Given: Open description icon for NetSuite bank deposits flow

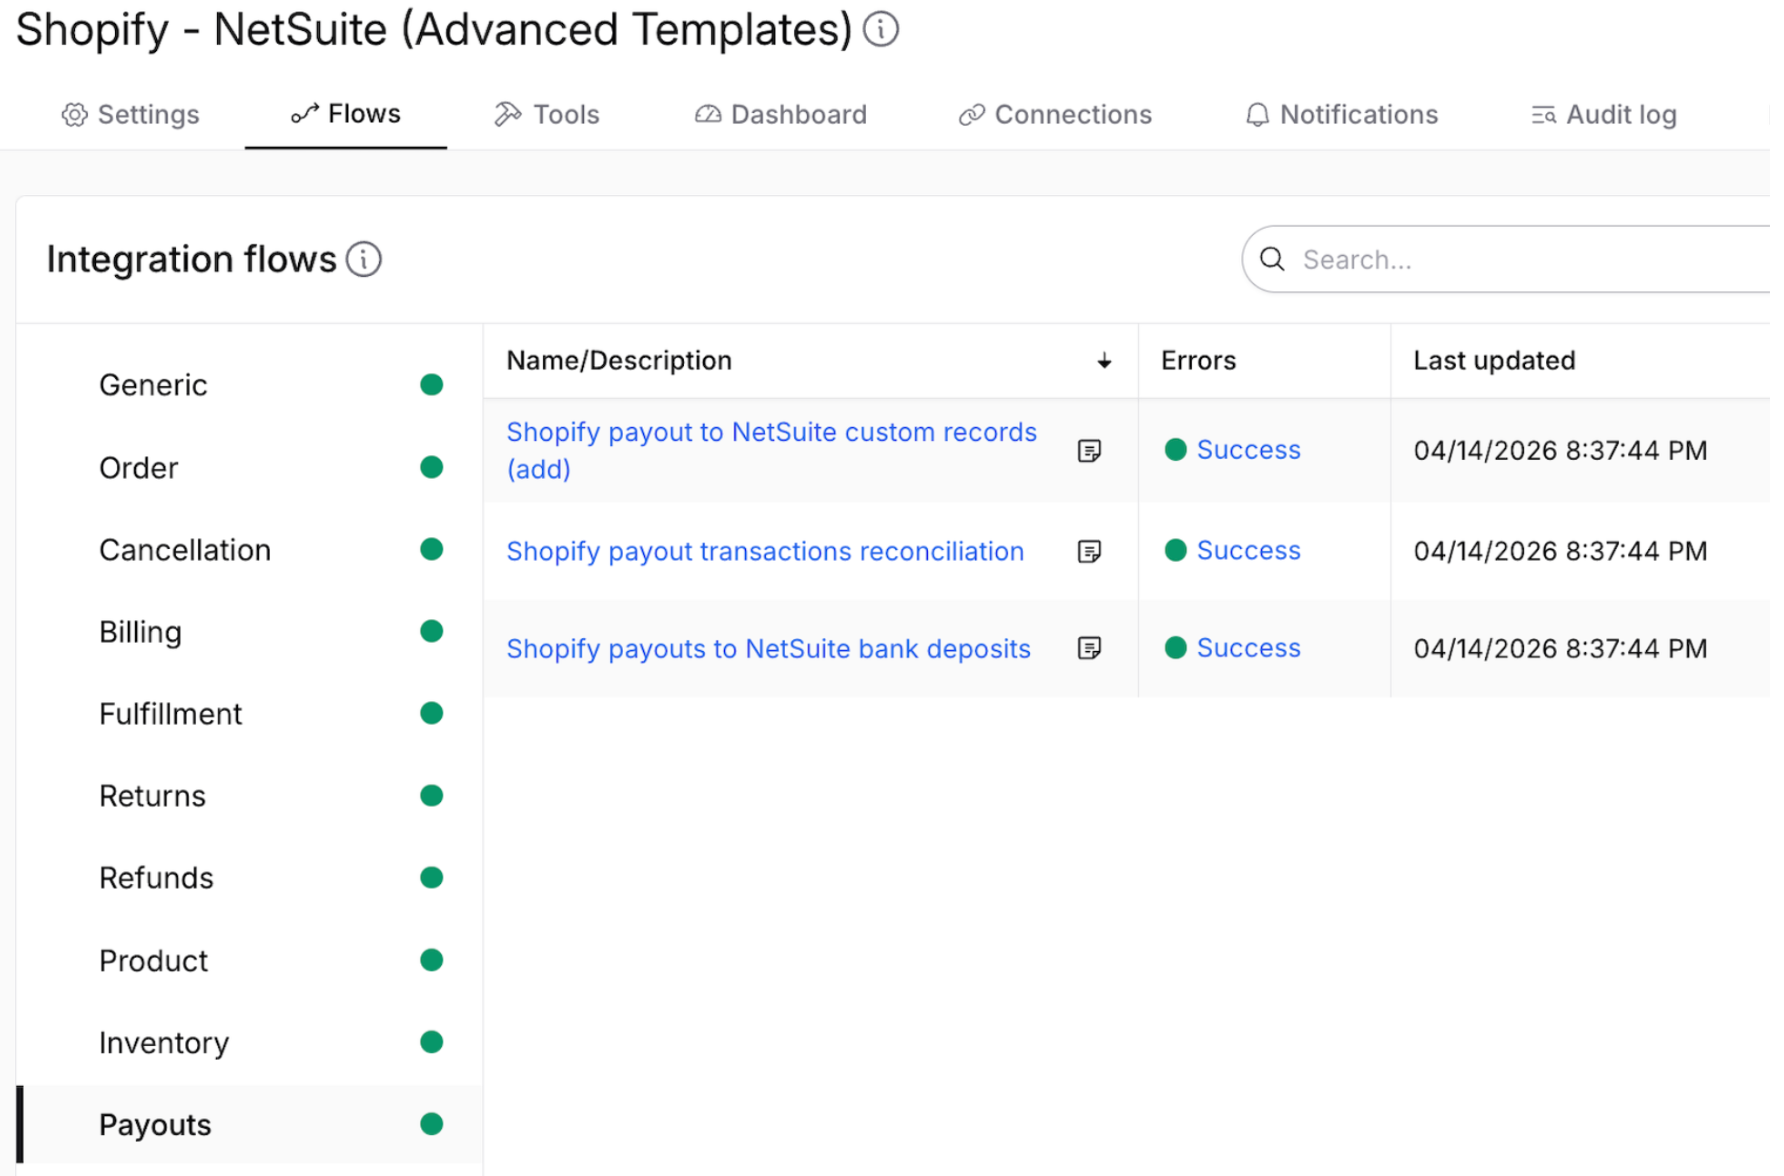Looking at the screenshot, I should [x=1089, y=648].
